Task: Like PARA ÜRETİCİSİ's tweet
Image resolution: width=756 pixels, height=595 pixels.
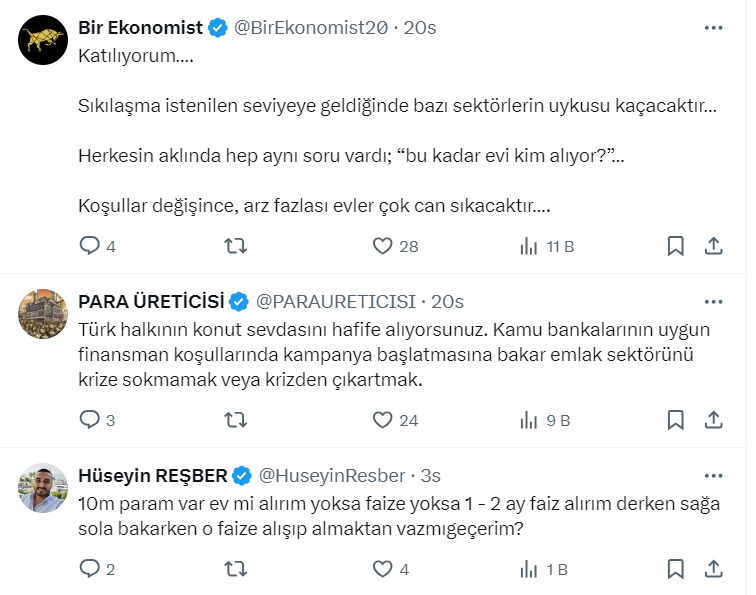Action: click(x=381, y=420)
